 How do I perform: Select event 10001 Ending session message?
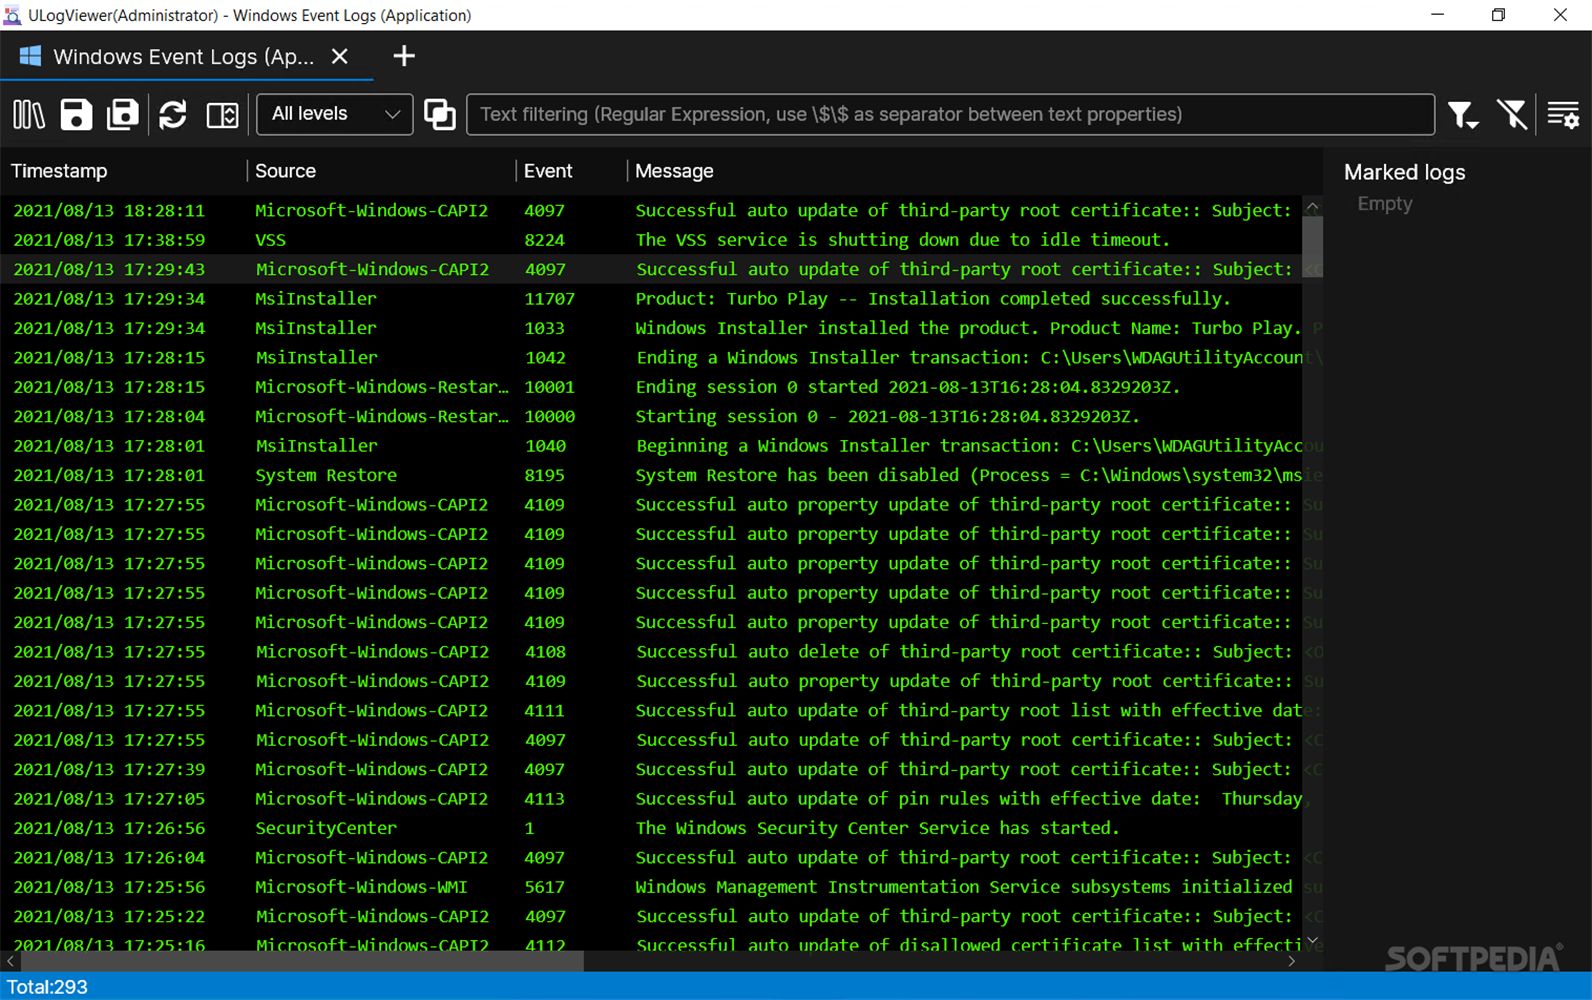908,387
